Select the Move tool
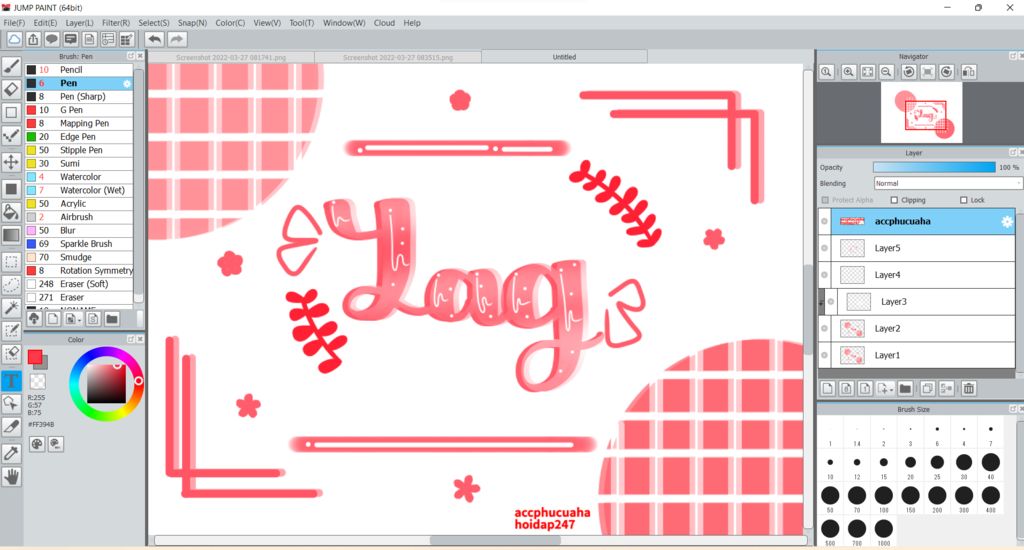The width and height of the screenshot is (1024, 550). coord(11,162)
